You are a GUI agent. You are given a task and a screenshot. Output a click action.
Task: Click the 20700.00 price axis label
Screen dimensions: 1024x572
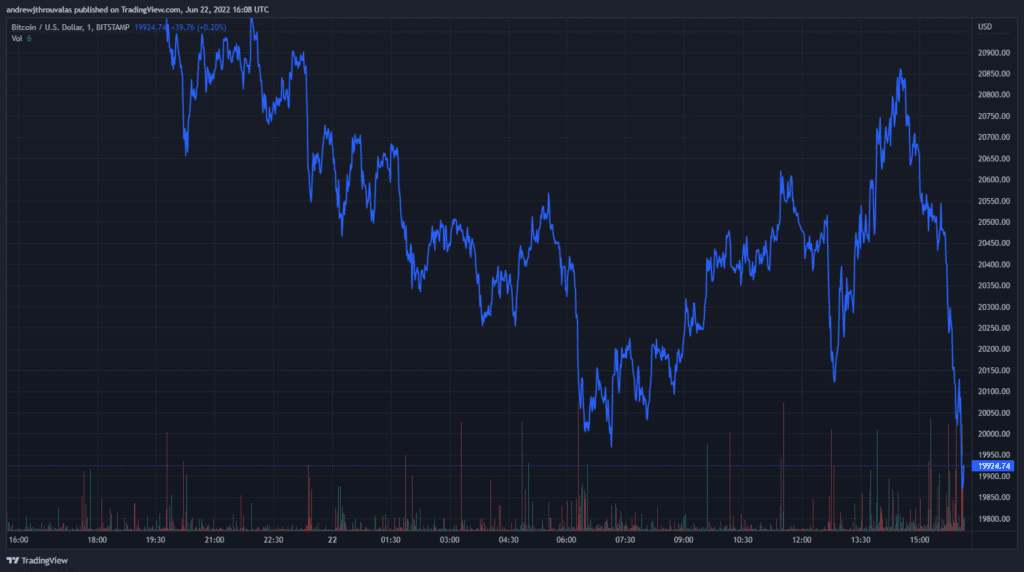coord(994,137)
